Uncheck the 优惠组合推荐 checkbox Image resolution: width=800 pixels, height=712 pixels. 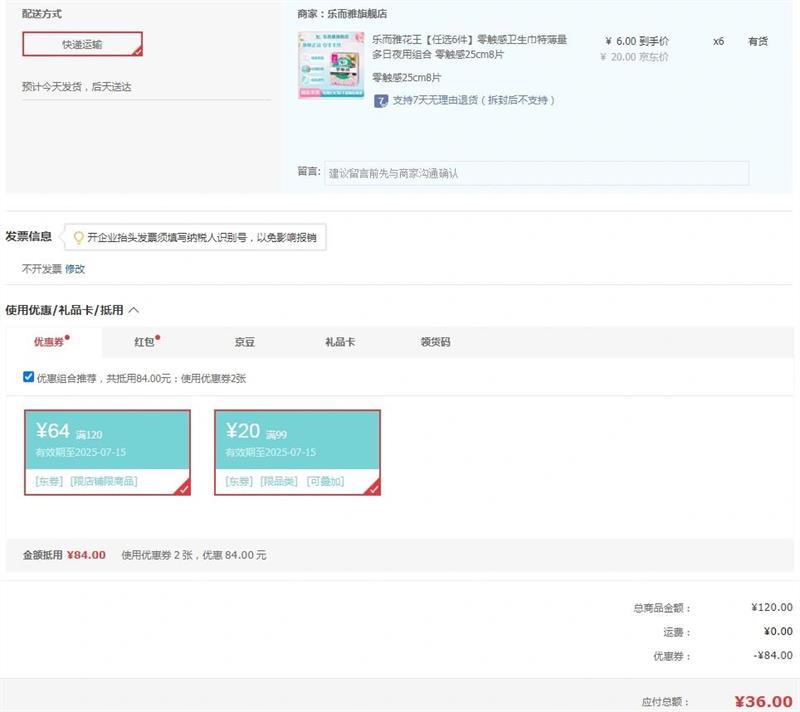[x=28, y=377]
